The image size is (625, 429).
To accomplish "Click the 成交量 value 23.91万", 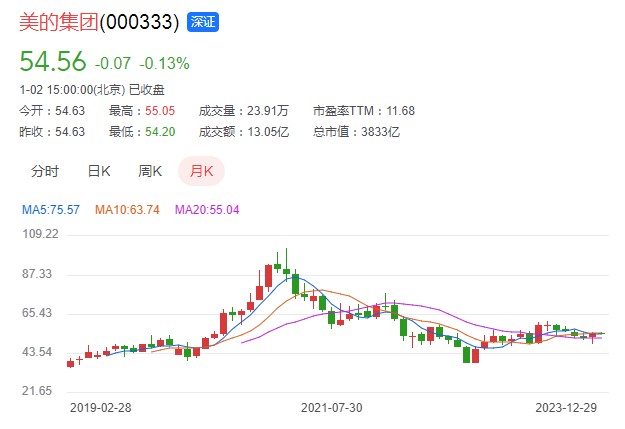I will [x=268, y=110].
